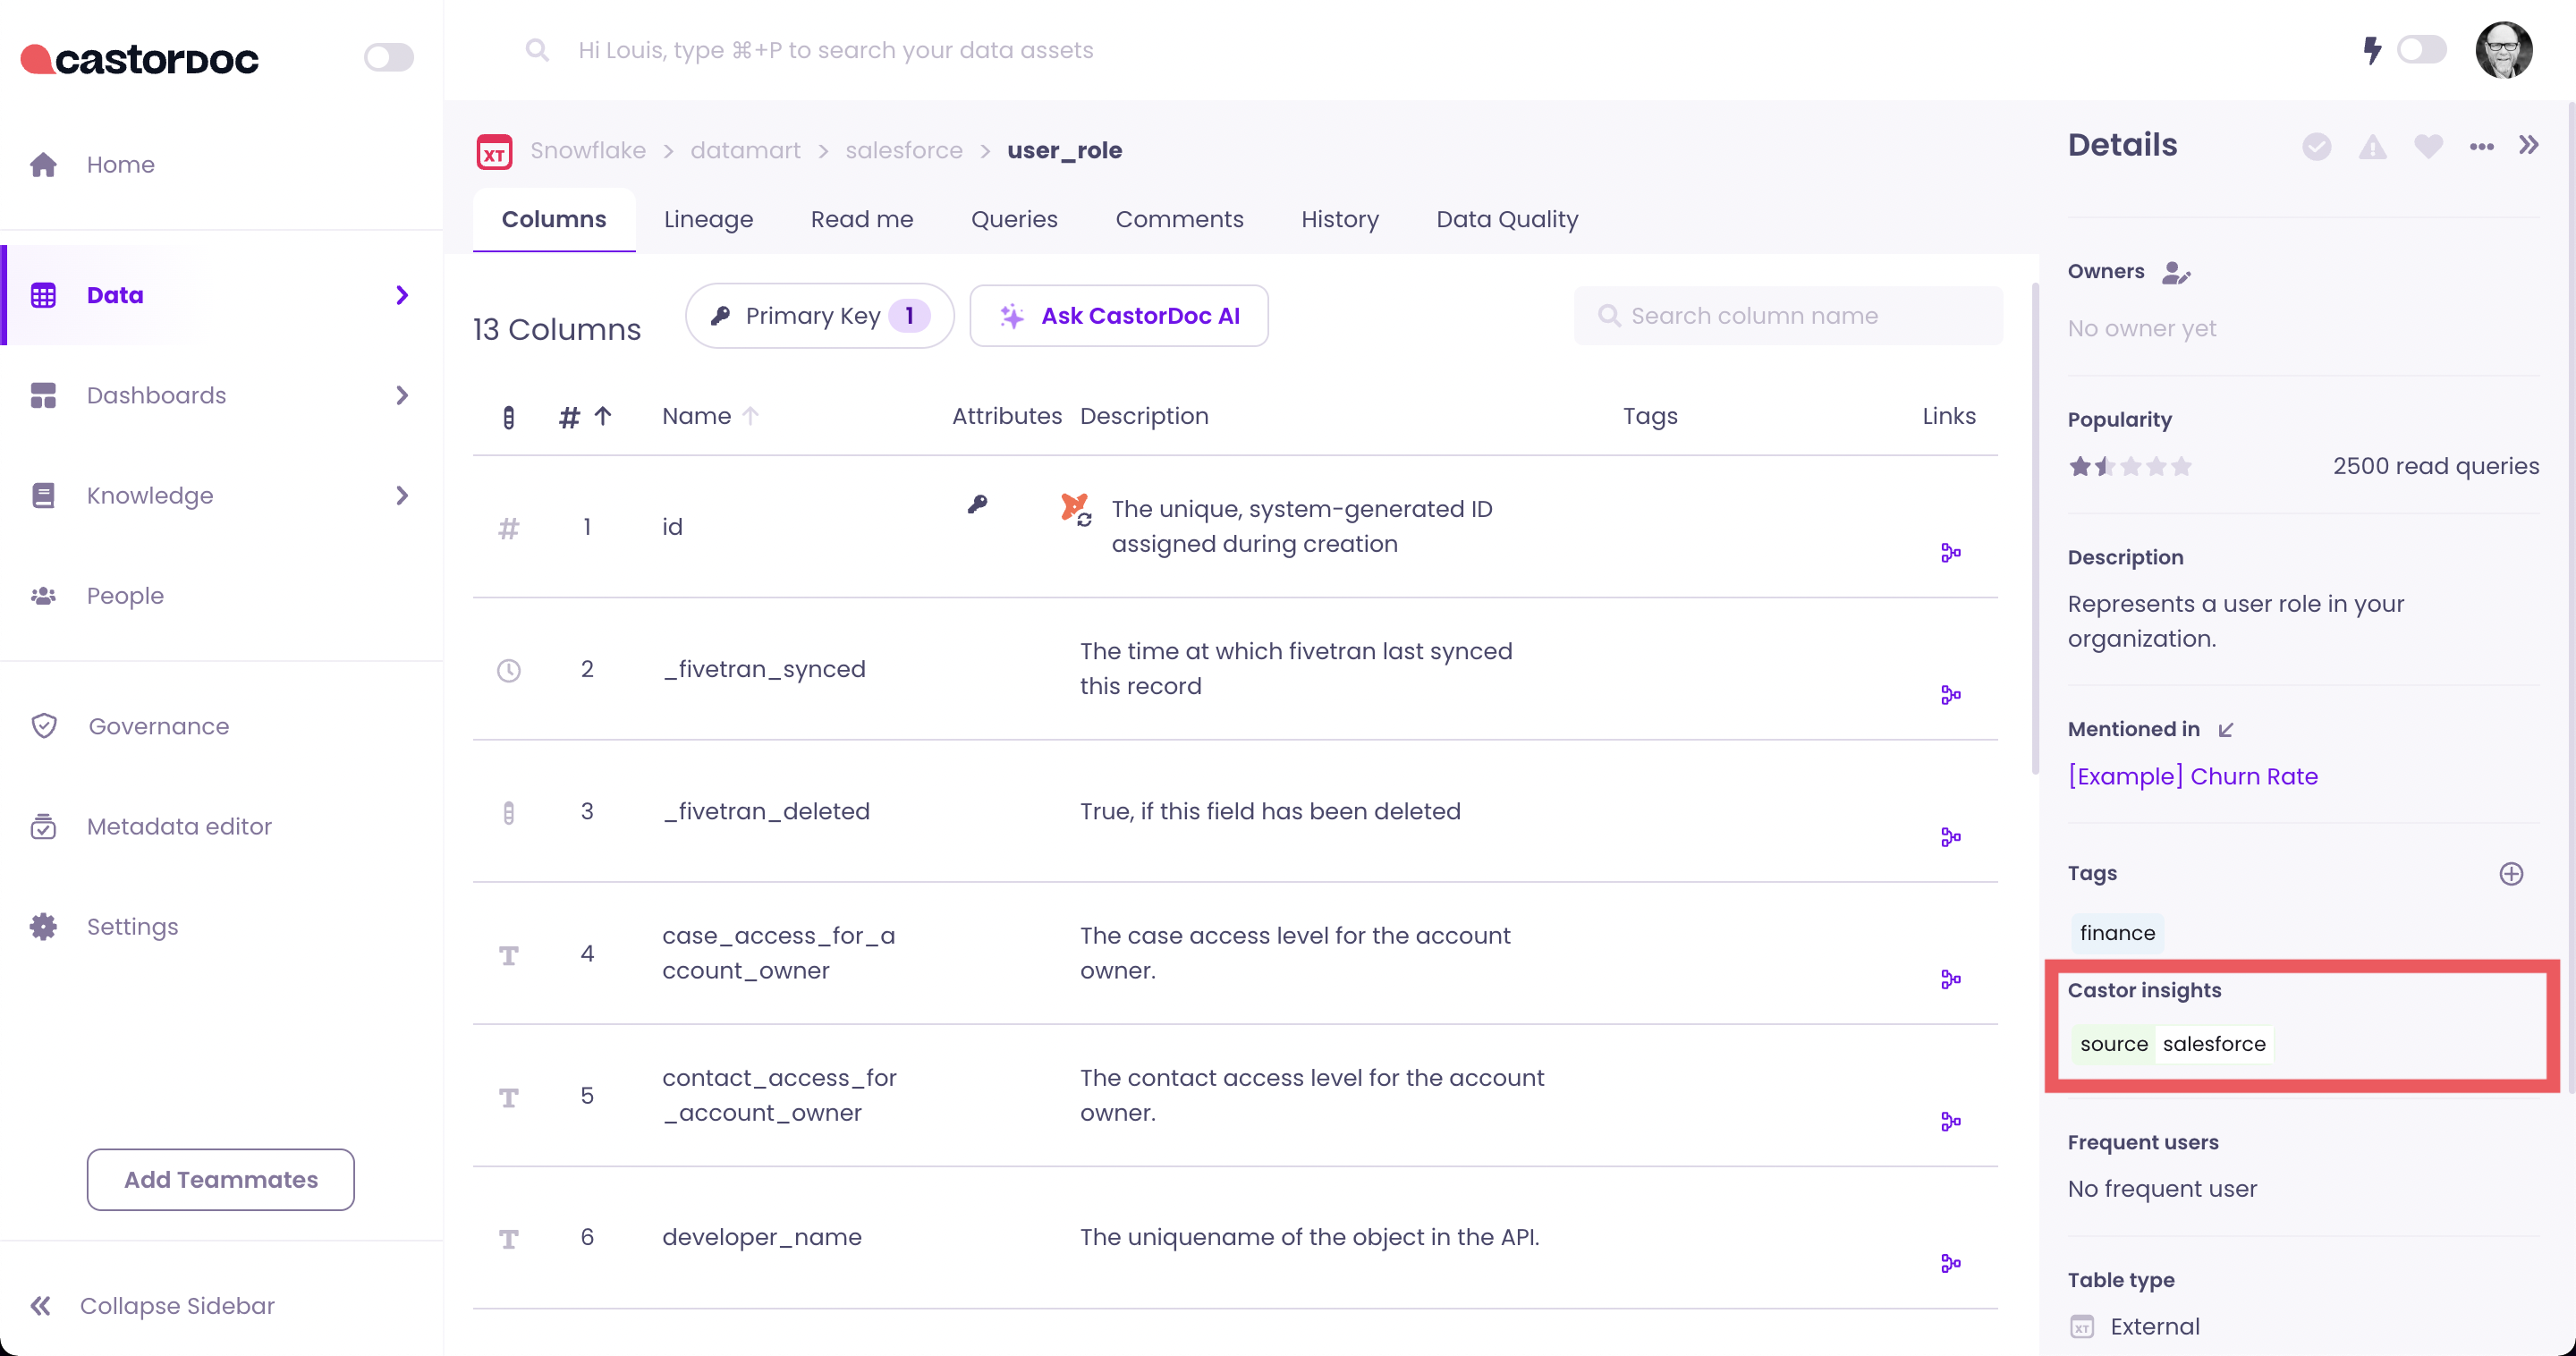This screenshot has width=2576, height=1356.
Task: Click the verified checkmark icon in Details
Action: (x=2316, y=147)
